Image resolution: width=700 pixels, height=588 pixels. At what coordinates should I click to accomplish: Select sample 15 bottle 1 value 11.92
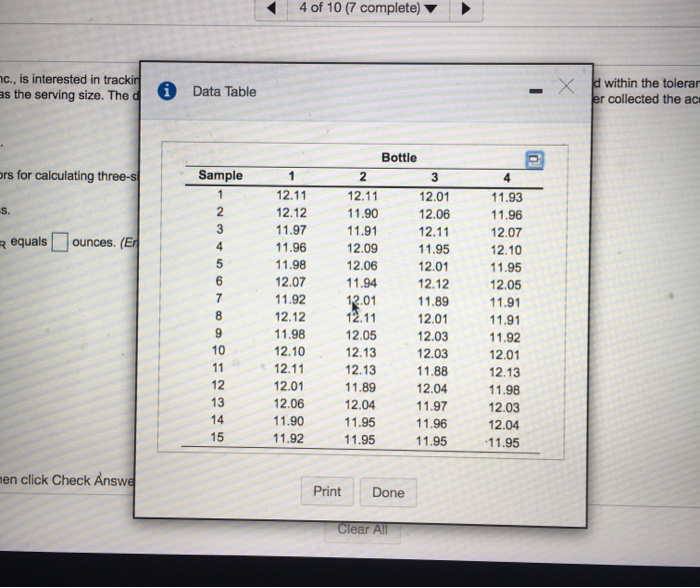click(x=288, y=438)
